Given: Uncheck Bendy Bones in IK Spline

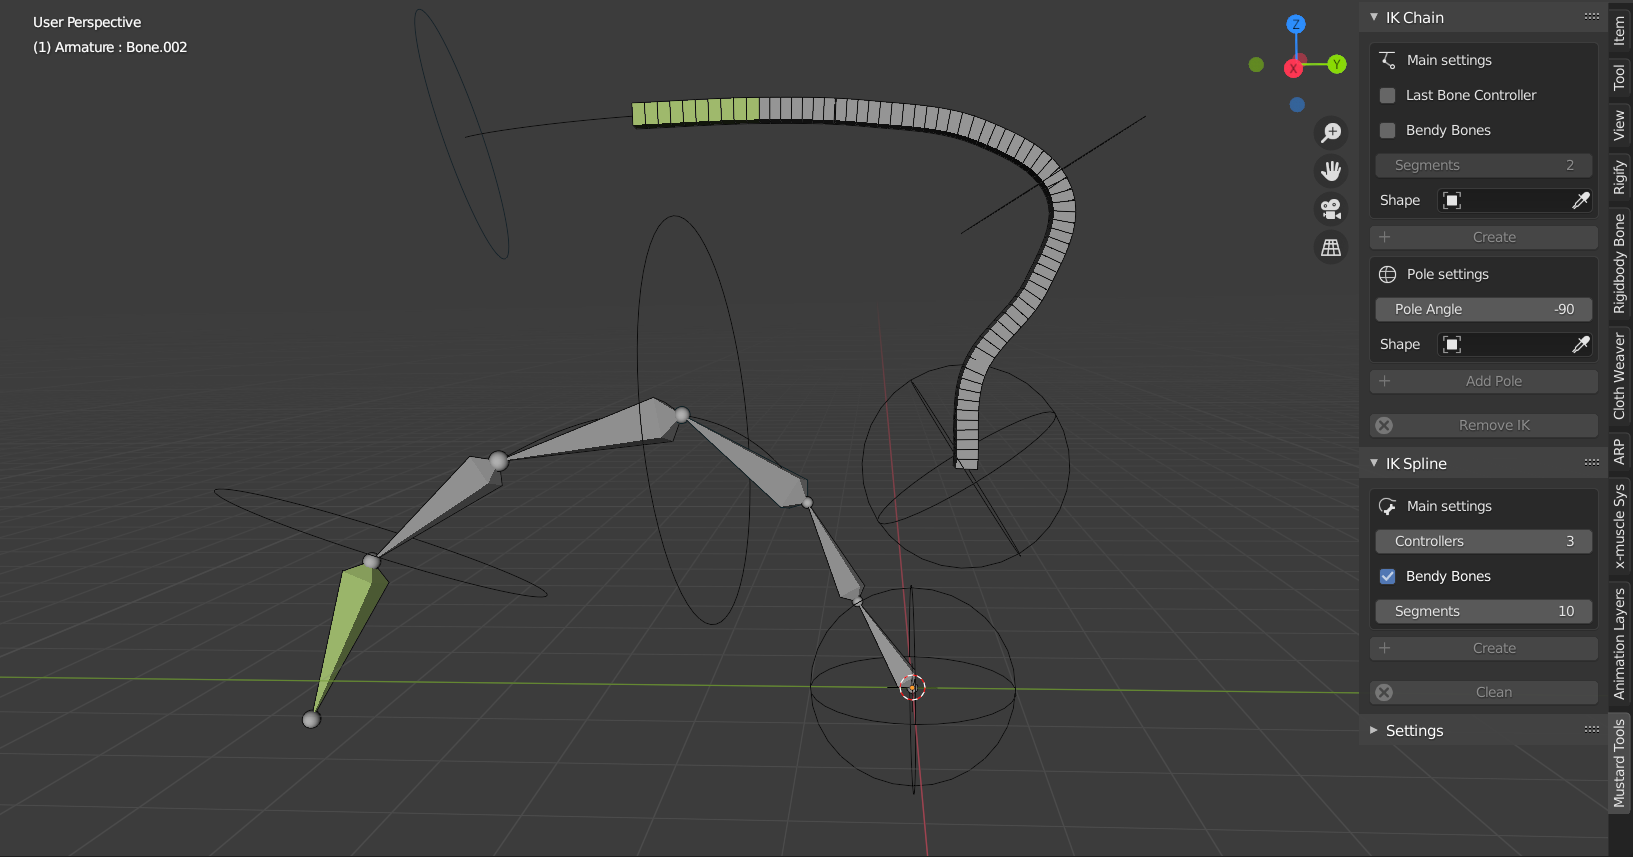Looking at the screenshot, I should point(1388,577).
